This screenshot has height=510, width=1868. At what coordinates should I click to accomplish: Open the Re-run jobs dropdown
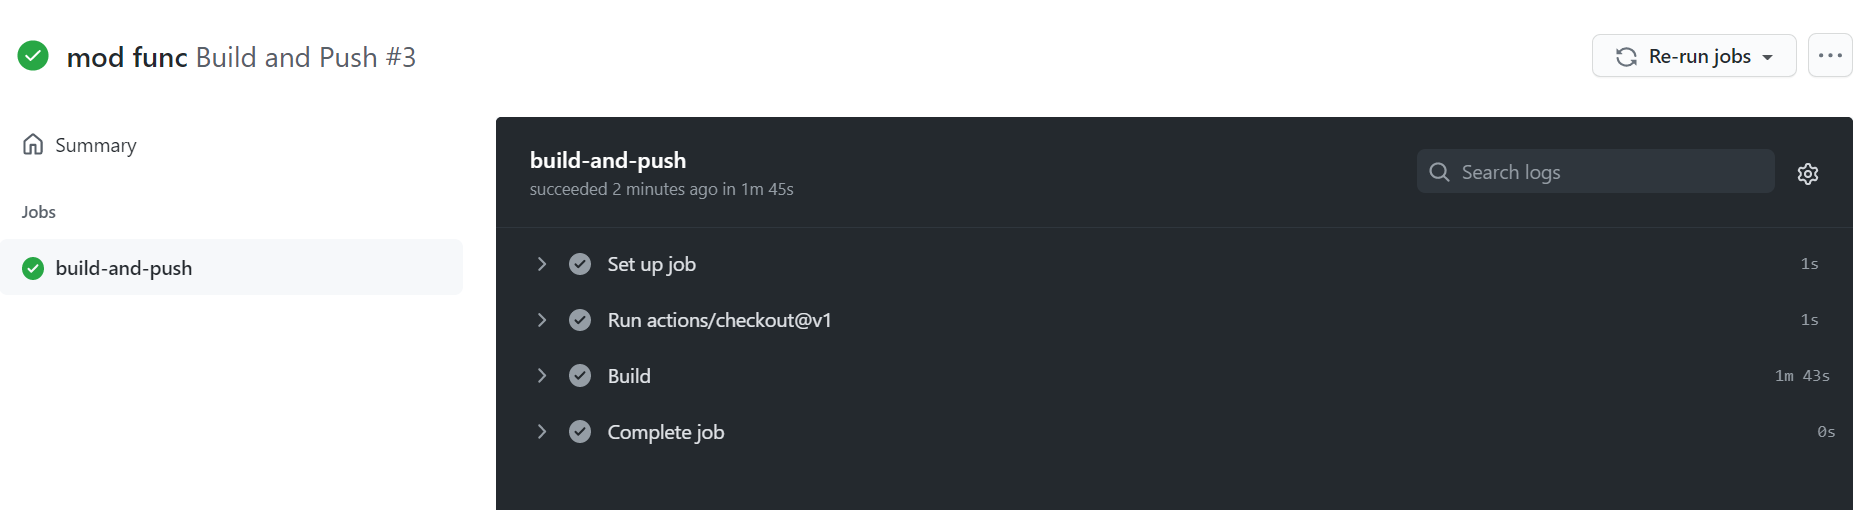pos(1694,56)
